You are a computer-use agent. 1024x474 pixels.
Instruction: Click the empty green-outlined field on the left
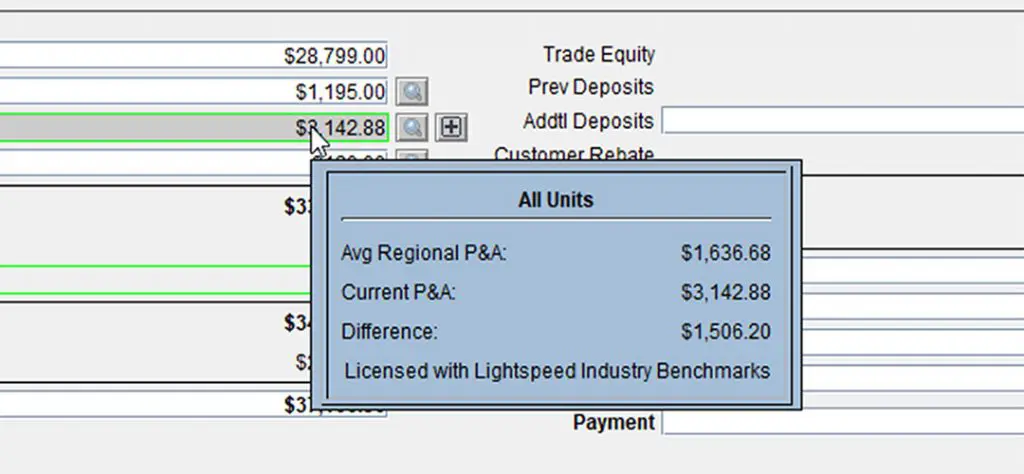[150, 281]
